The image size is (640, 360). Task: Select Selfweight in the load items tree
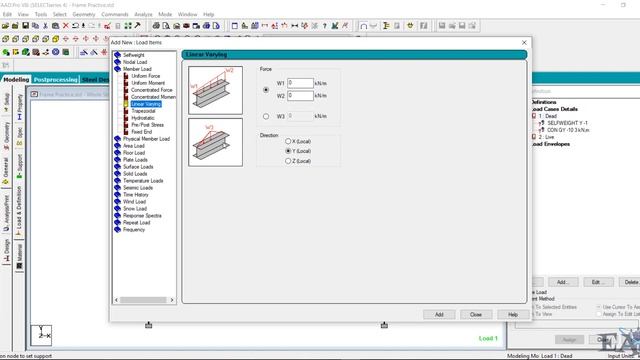click(x=133, y=55)
